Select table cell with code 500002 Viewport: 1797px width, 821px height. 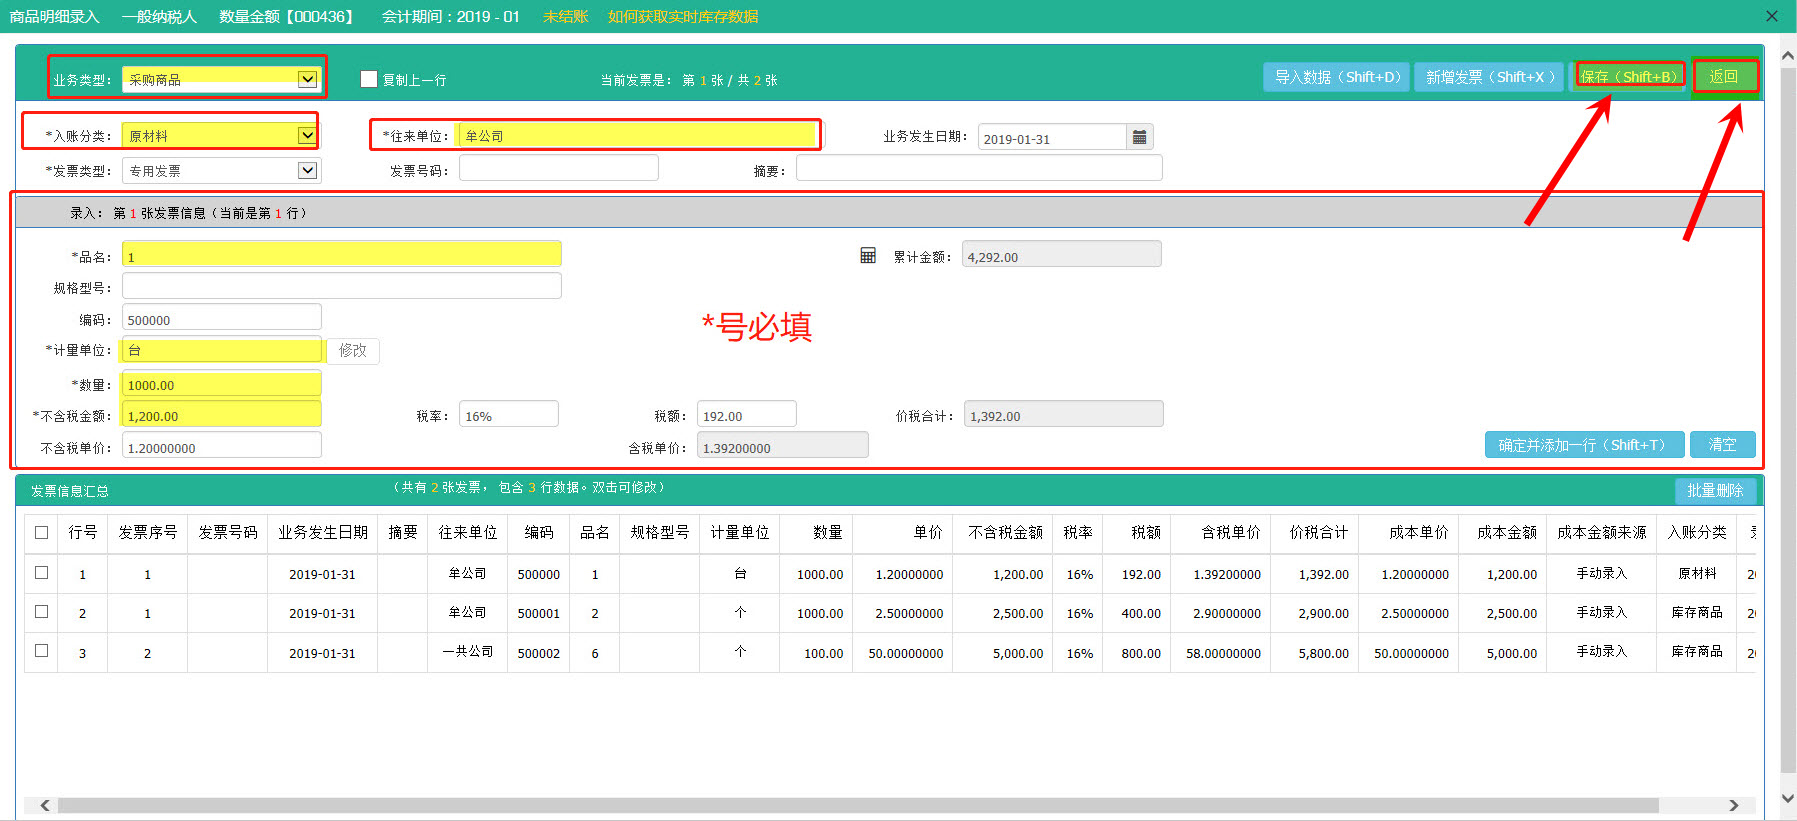[538, 653]
